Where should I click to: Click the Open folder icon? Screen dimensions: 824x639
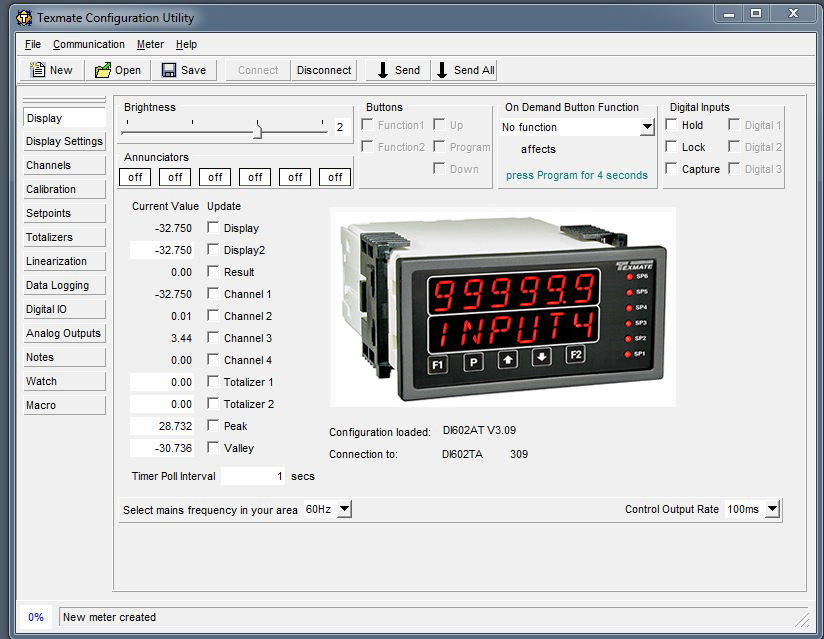[x=102, y=70]
